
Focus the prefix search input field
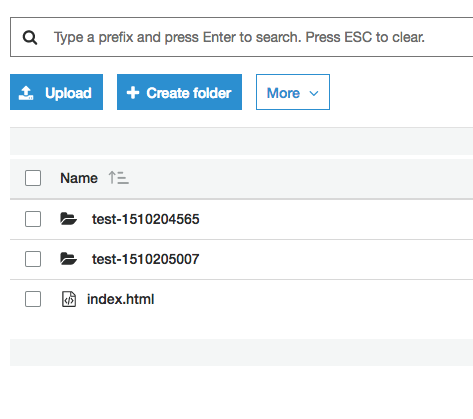tap(242, 37)
